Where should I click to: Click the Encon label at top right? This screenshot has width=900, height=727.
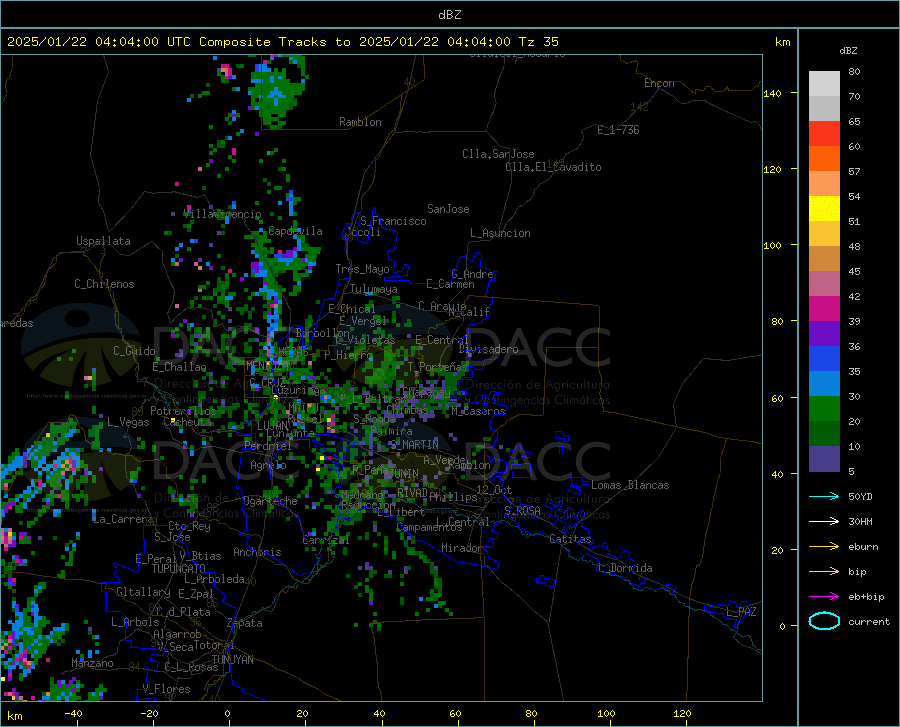[x=659, y=83]
